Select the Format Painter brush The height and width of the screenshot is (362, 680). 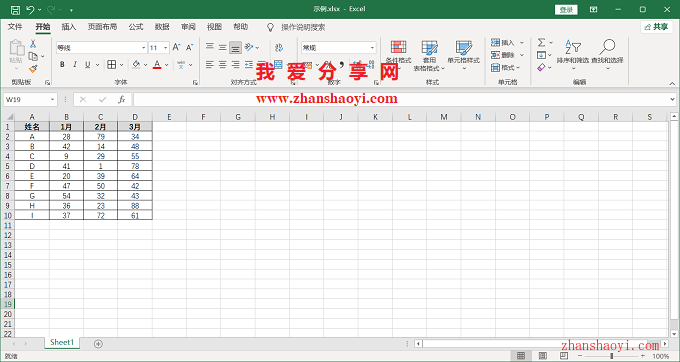33,68
